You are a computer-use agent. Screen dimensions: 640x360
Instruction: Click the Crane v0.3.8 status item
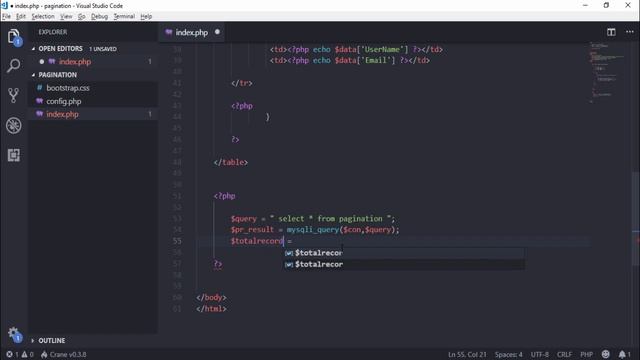point(64,354)
